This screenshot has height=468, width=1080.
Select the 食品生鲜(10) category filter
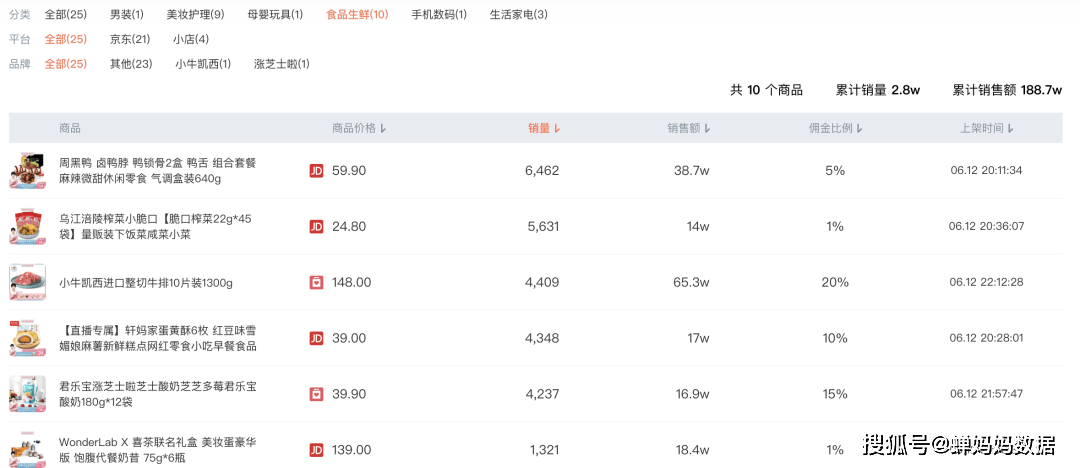click(357, 15)
